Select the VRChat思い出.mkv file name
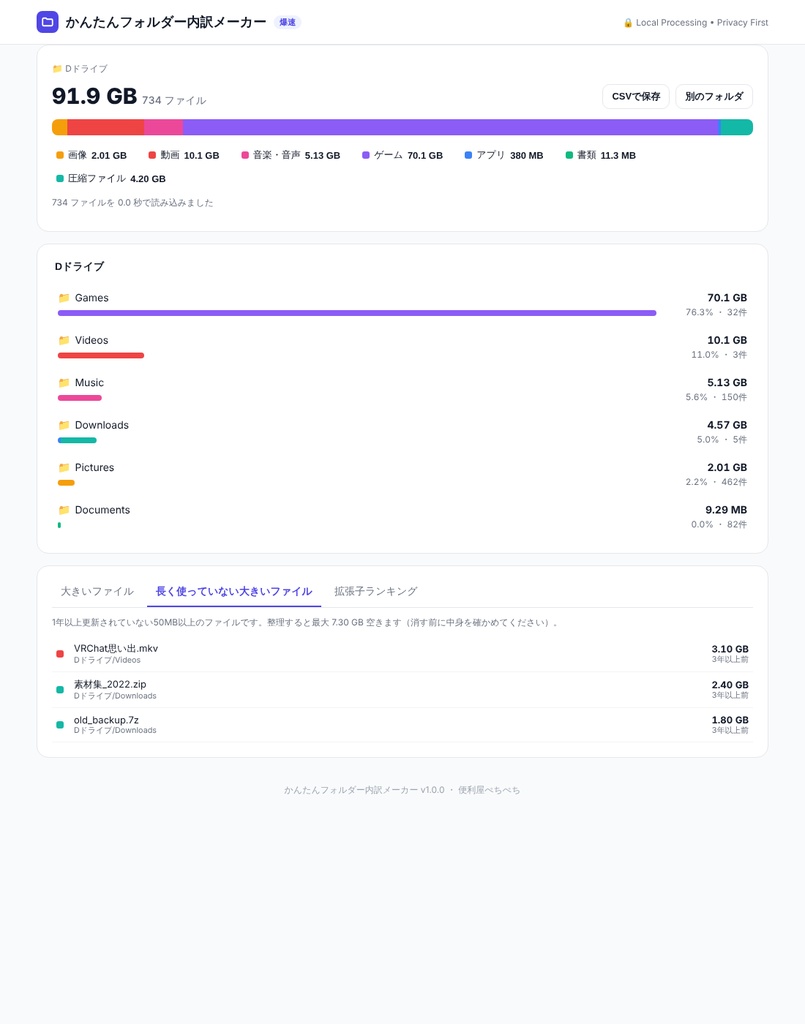805x1024 pixels. [x=116, y=648]
